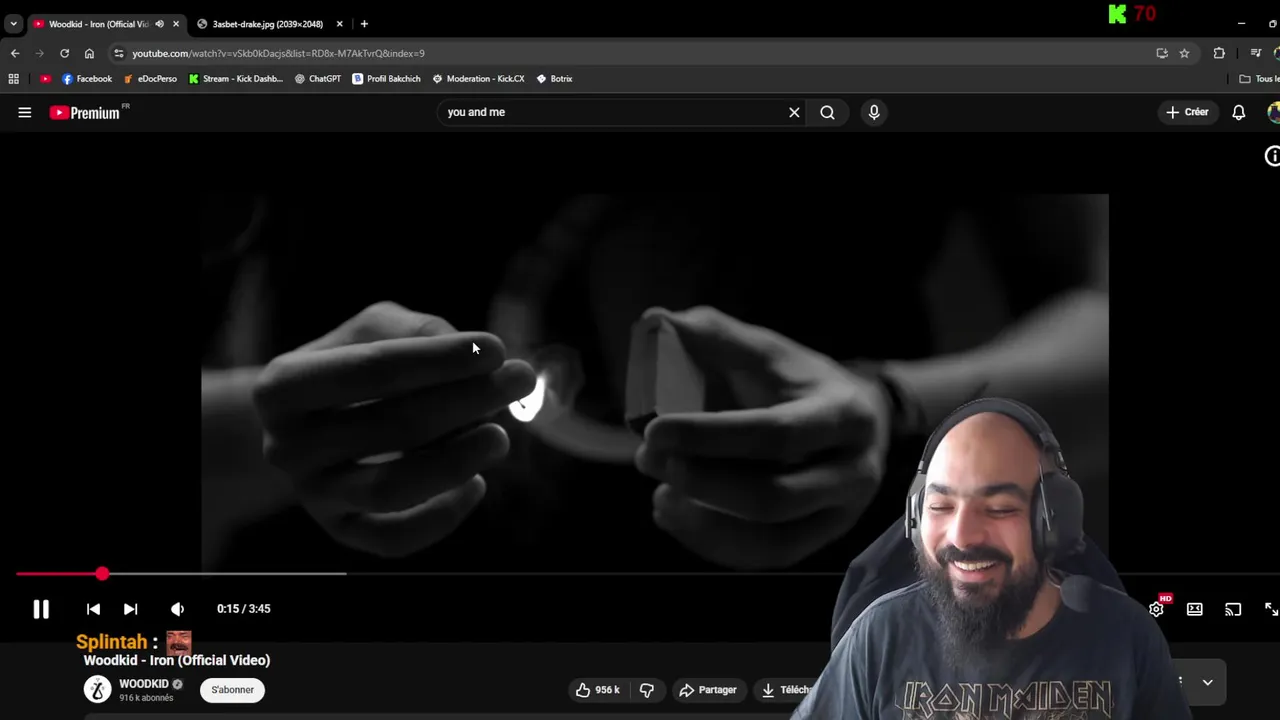The height and width of the screenshot is (720, 1280).
Task: Open the Profil Bakchich bookmark
Action: (x=386, y=79)
